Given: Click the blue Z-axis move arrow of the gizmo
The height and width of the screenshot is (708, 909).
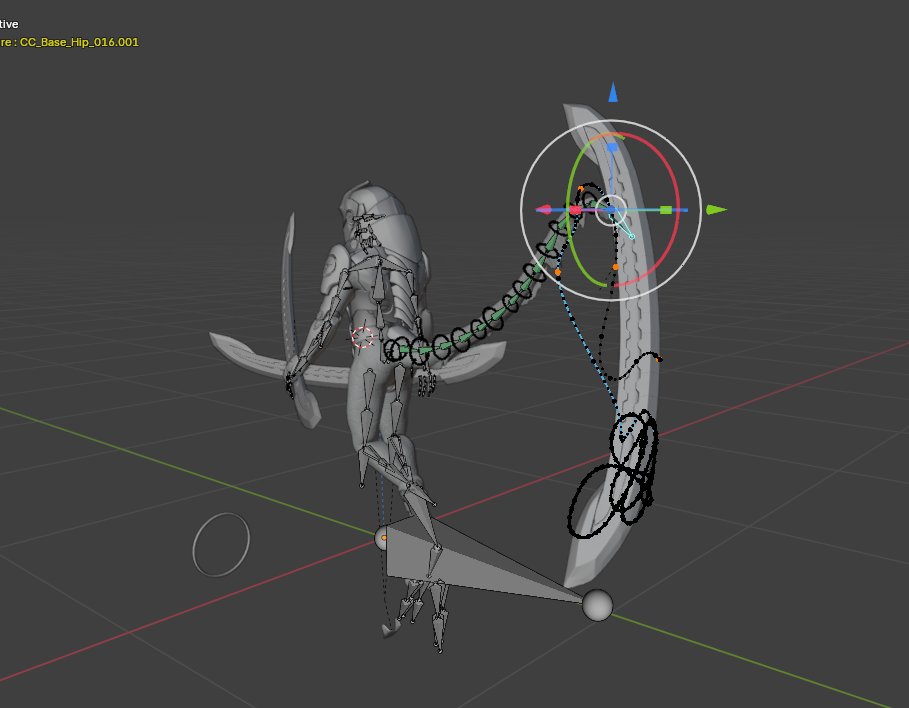Looking at the screenshot, I should (613, 92).
